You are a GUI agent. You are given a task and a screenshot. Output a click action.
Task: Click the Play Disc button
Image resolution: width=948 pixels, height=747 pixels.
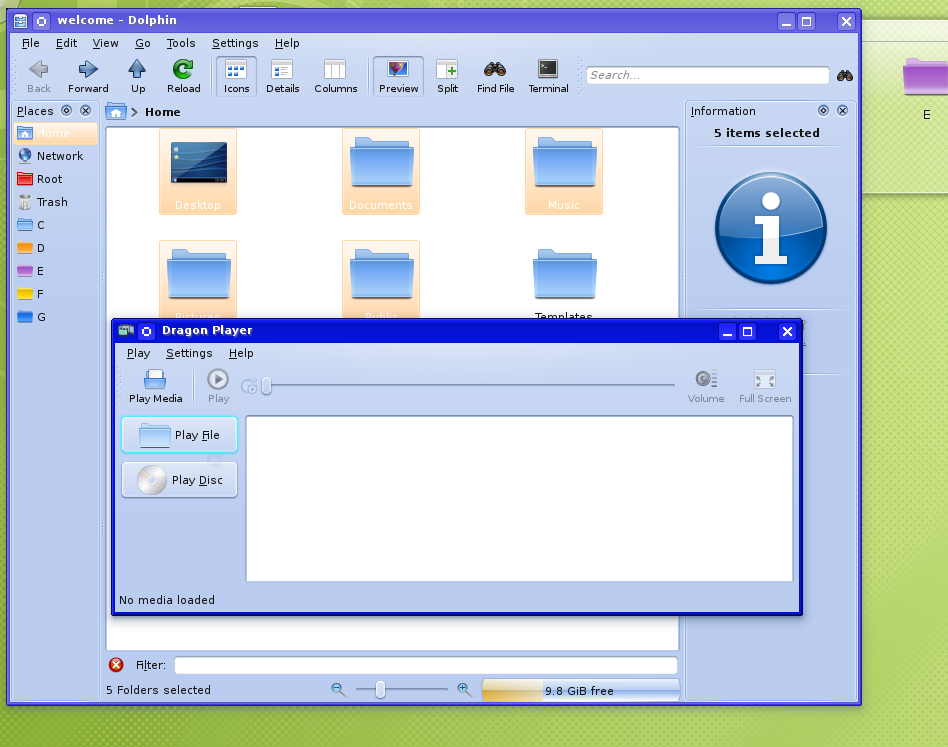[x=180, y=480]
